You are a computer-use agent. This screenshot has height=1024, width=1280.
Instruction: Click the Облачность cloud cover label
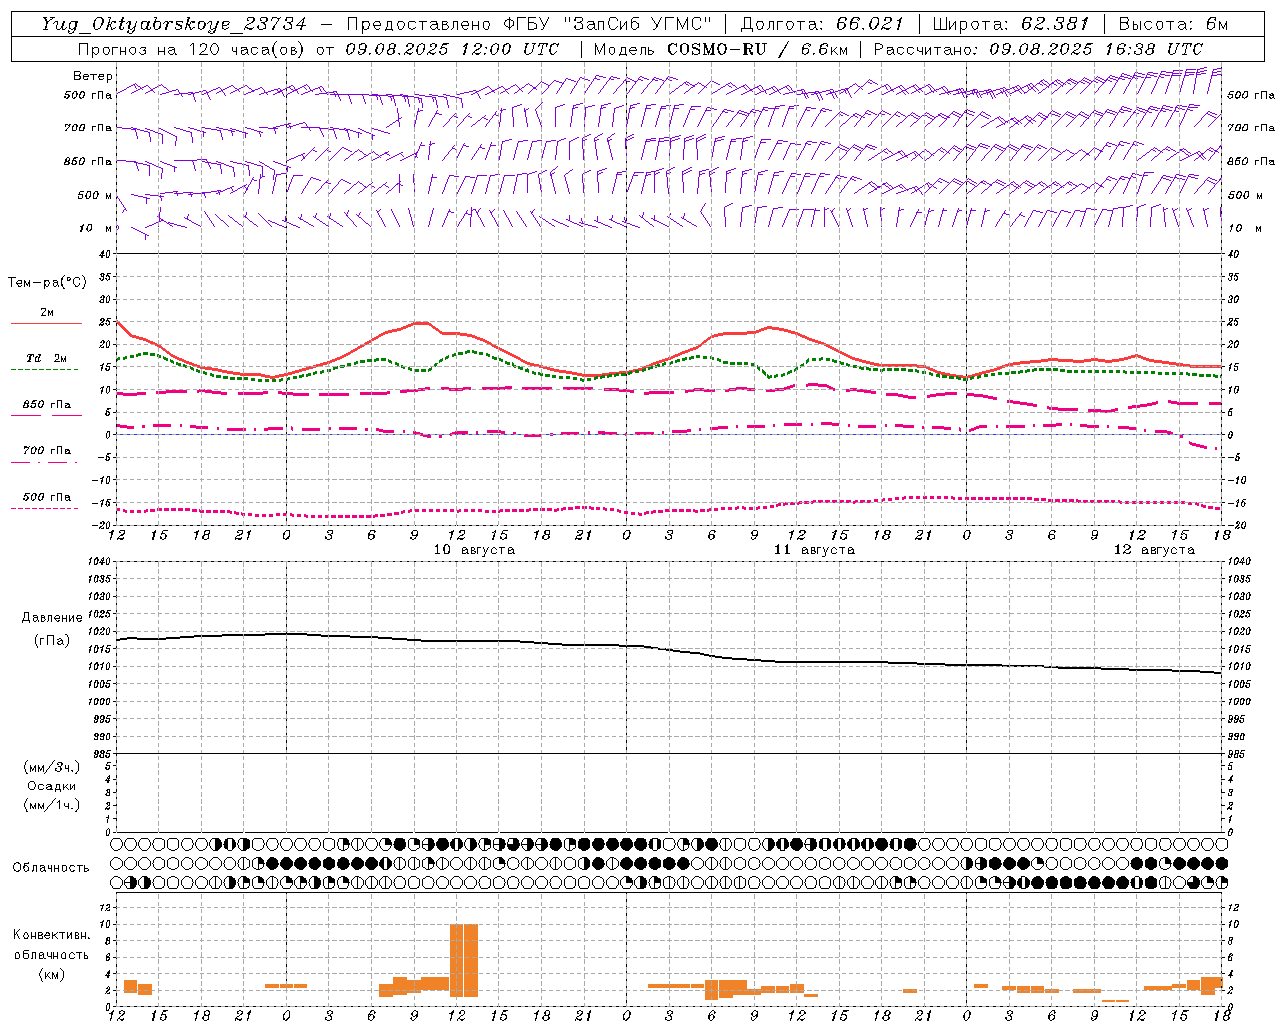[x=51, y=868]
